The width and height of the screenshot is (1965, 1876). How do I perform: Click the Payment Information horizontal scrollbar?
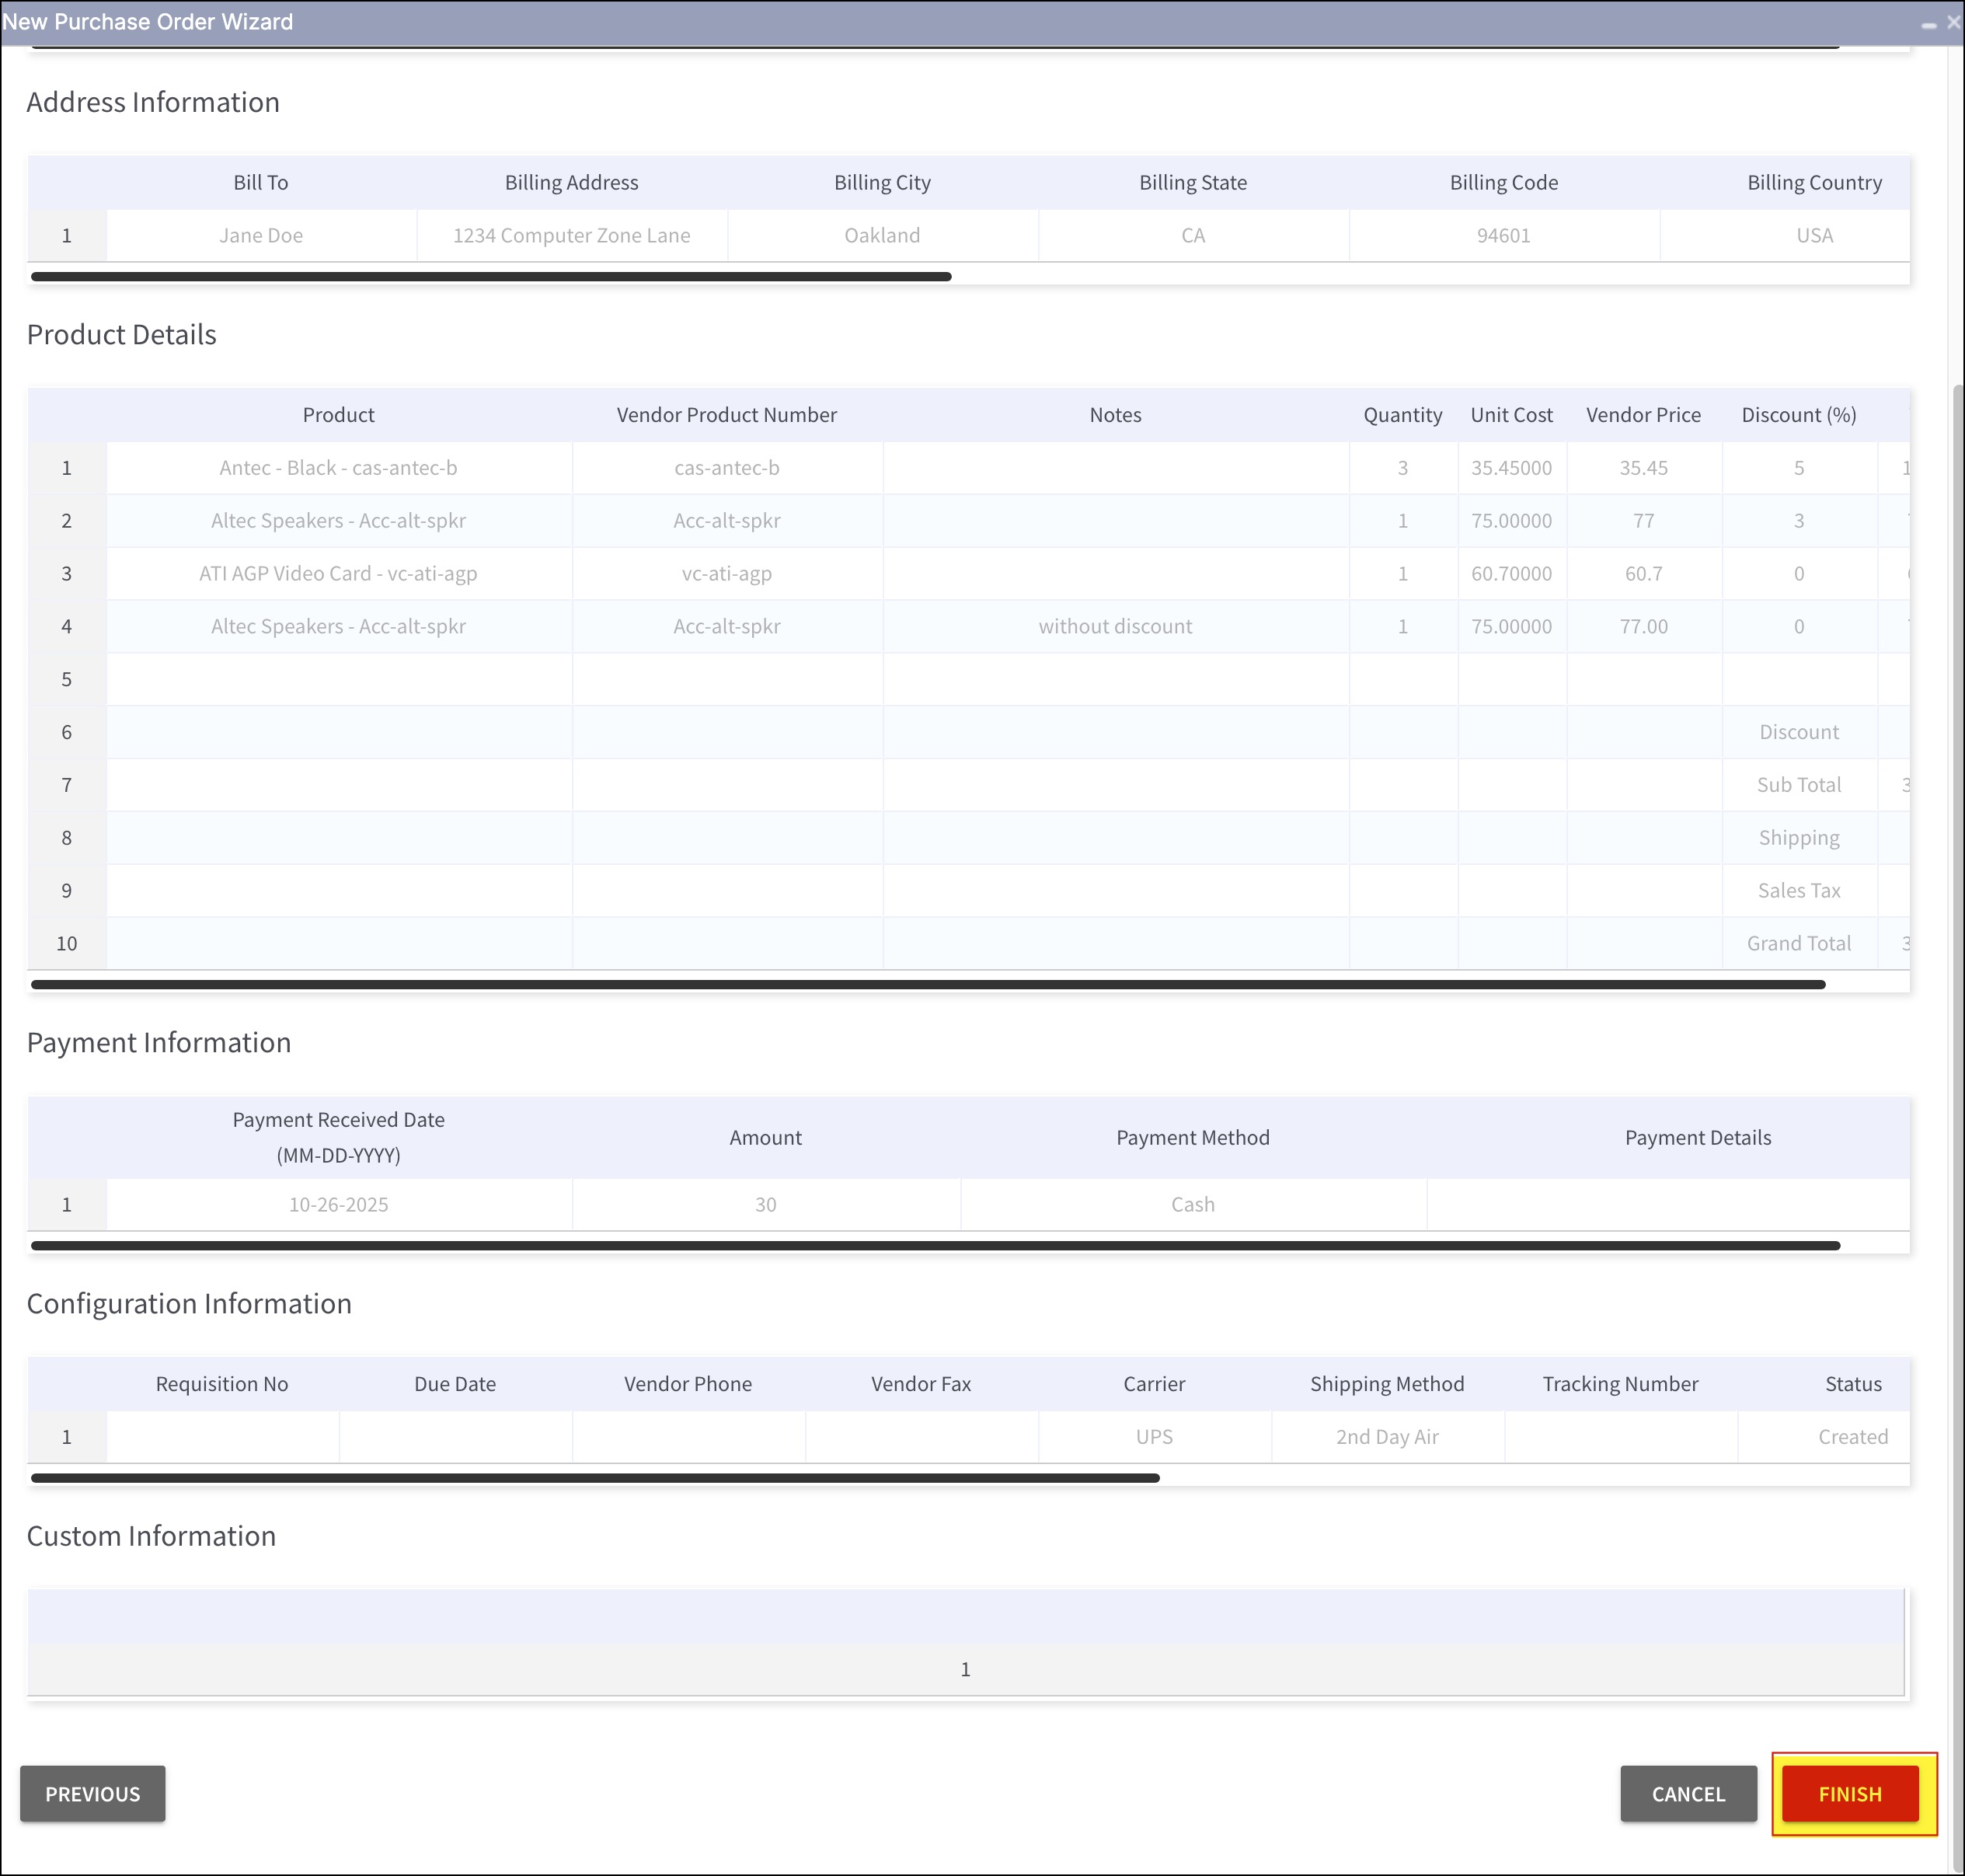point(935,1246)
